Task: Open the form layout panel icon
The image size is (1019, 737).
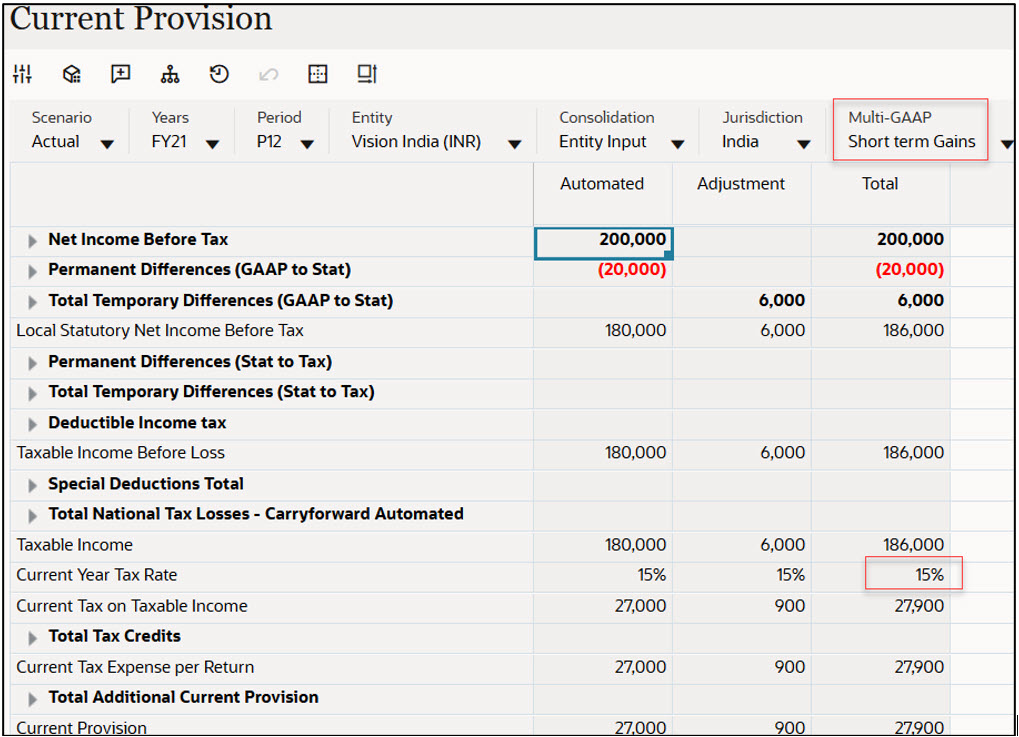Action: [367, 74]
